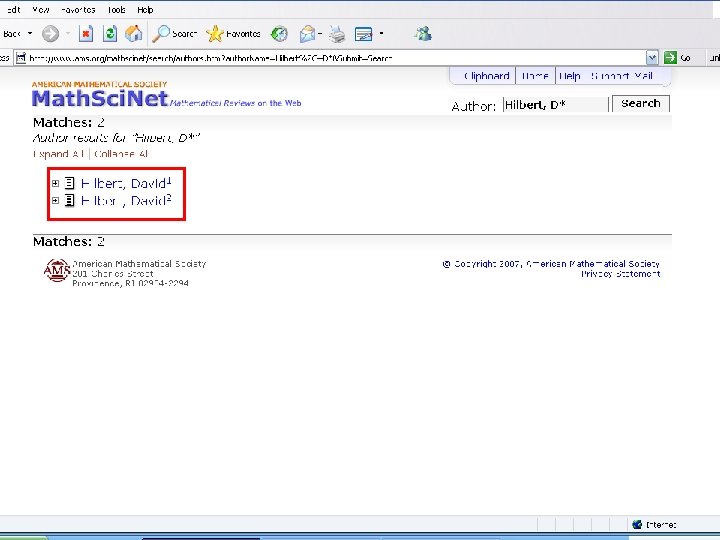Refresh the page using green arrows icon
Viewport: 720px width, 540px height.
tap(110, 34)
